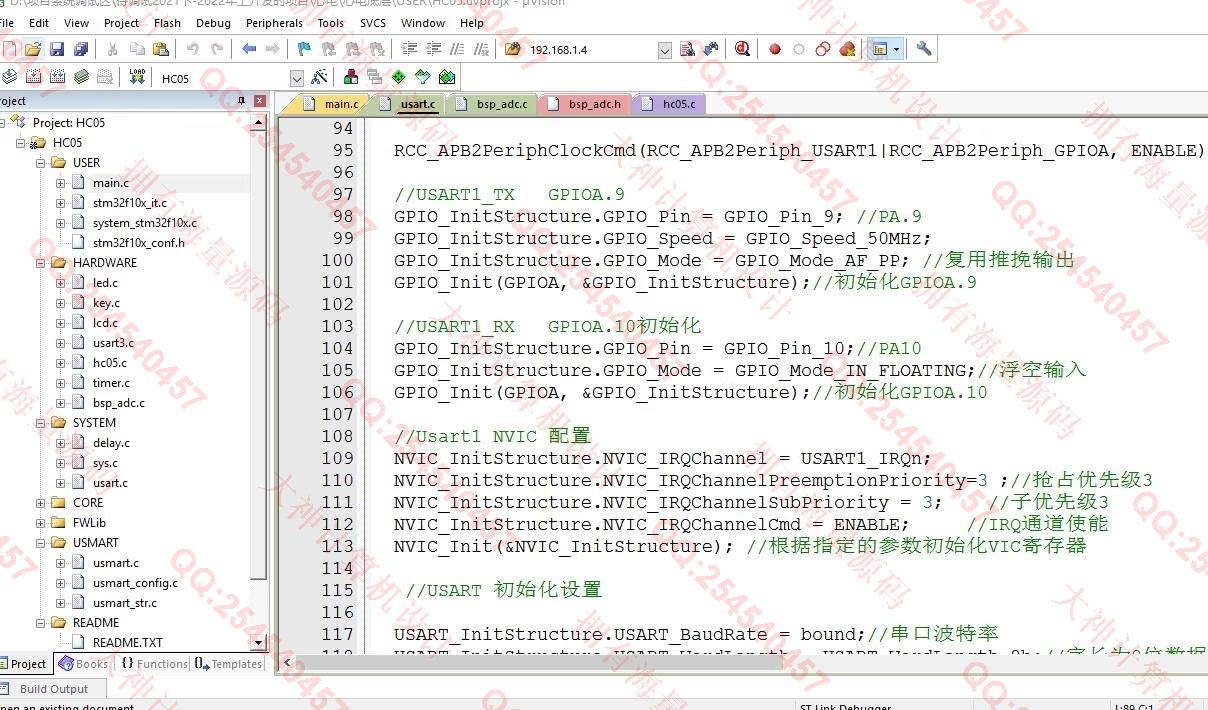Save the current file
Image resolution: width=1208 pixels, height=710 pixels.
coord(57,49)
